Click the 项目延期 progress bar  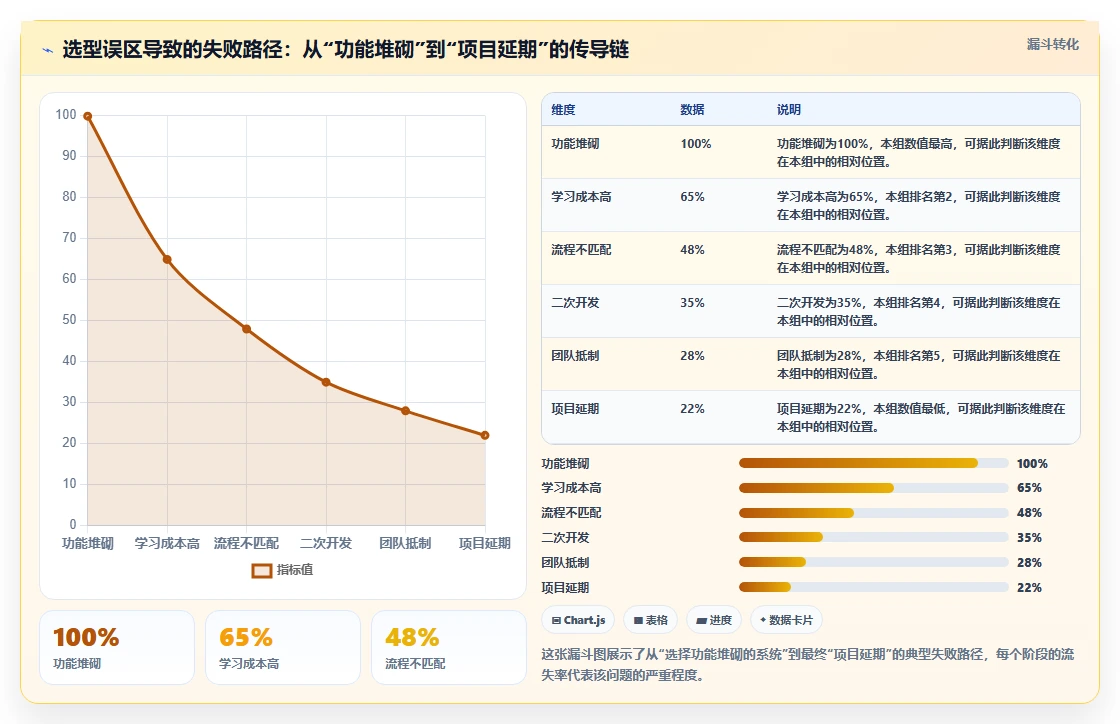coord(873,587)
